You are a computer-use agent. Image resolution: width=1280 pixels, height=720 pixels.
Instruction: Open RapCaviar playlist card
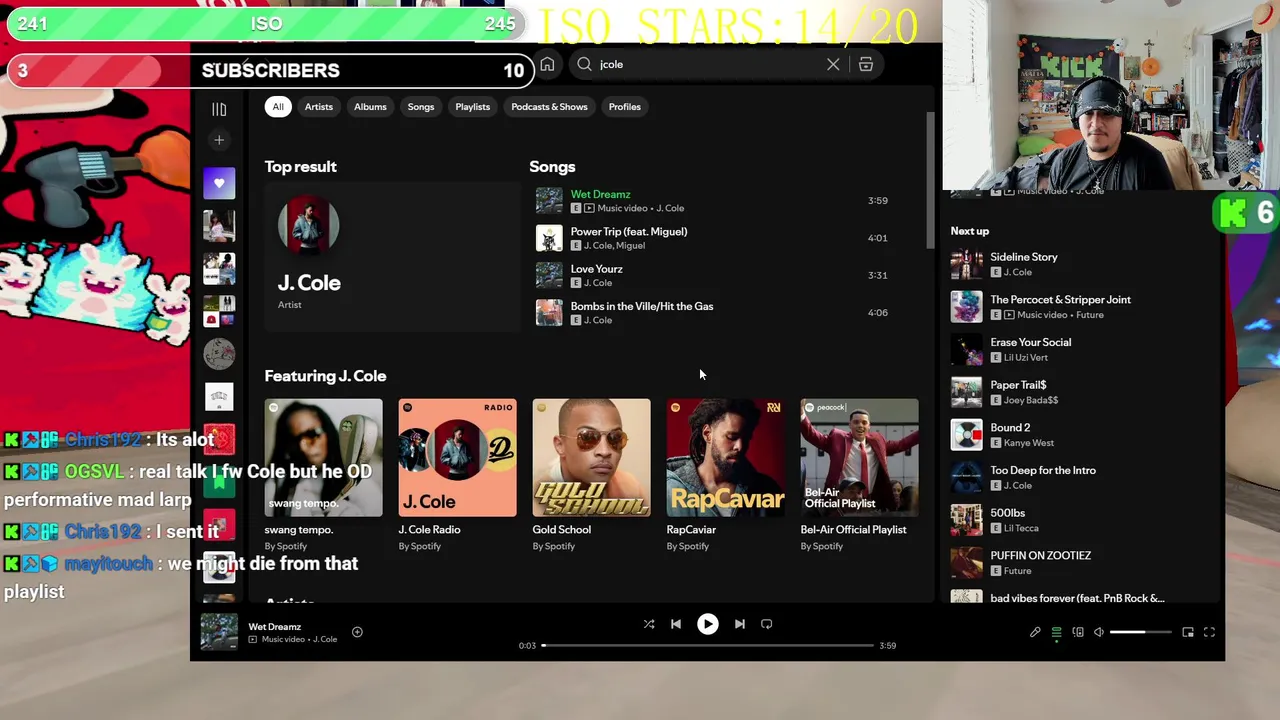[725, 476]
